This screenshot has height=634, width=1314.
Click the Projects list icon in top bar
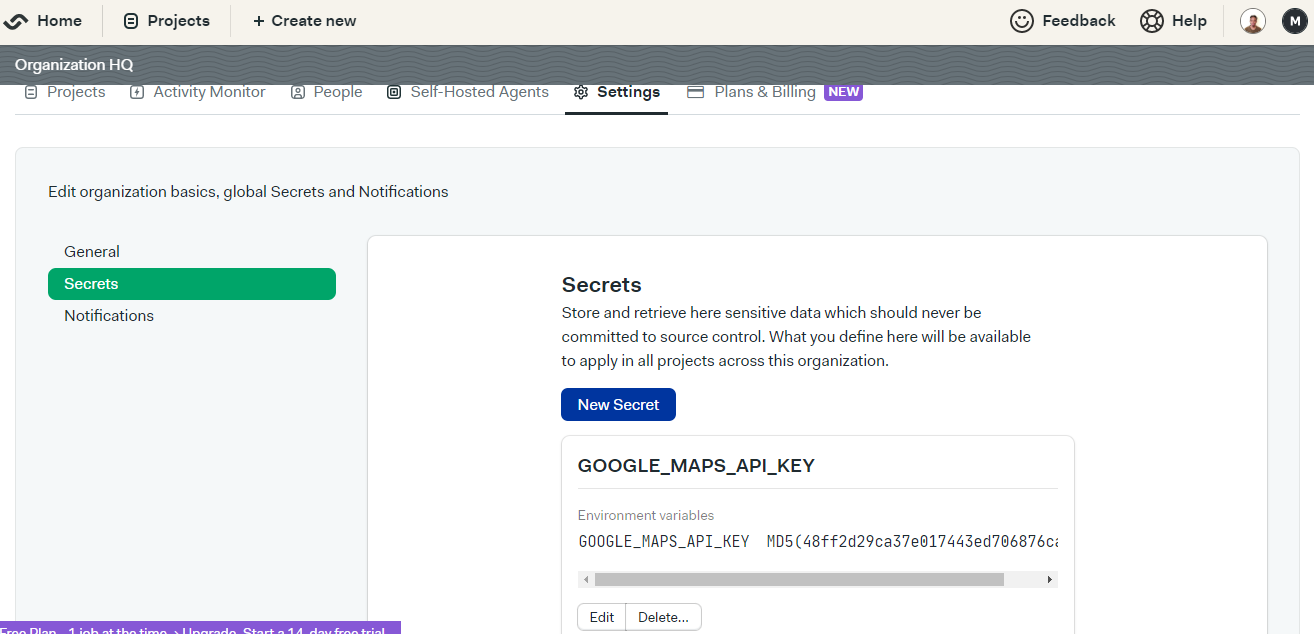(x=131, y=20)
